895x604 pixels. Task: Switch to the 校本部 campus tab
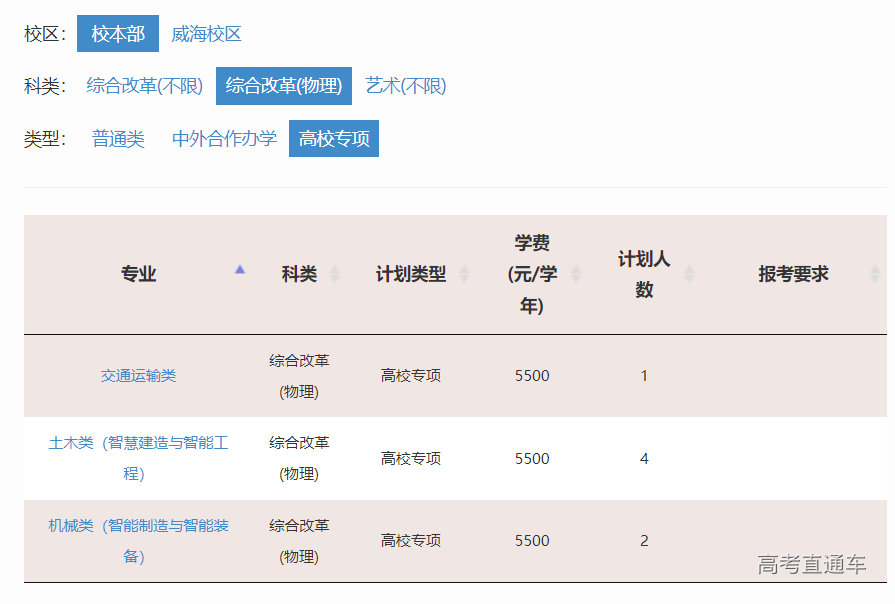point(117,33)
